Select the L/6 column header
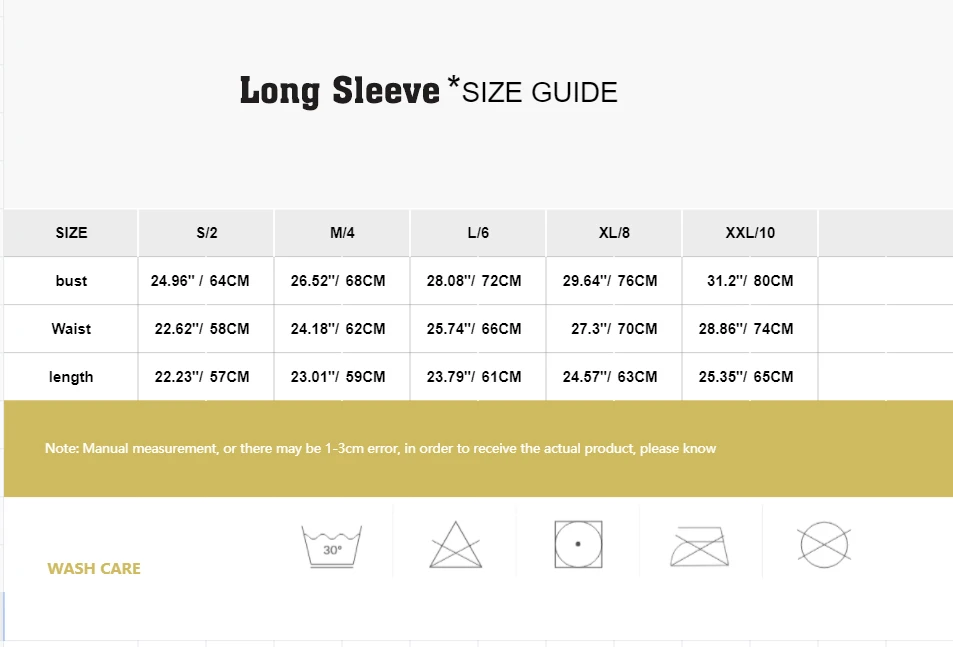Viewport: 953px width, 647px height. coord(478,233)
